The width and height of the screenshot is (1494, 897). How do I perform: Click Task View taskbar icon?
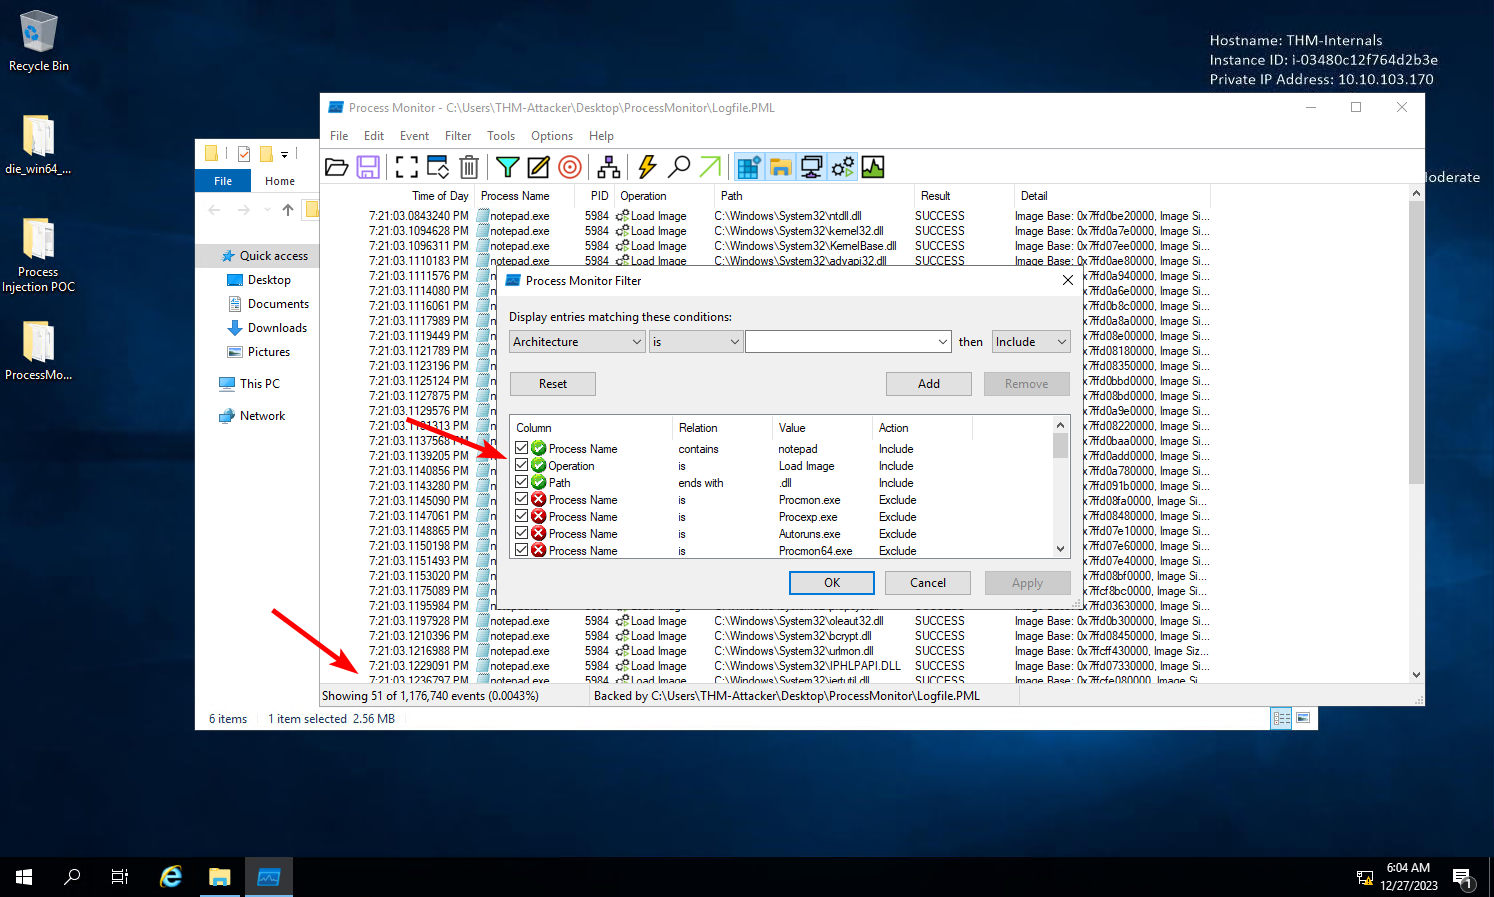(120, 877)
